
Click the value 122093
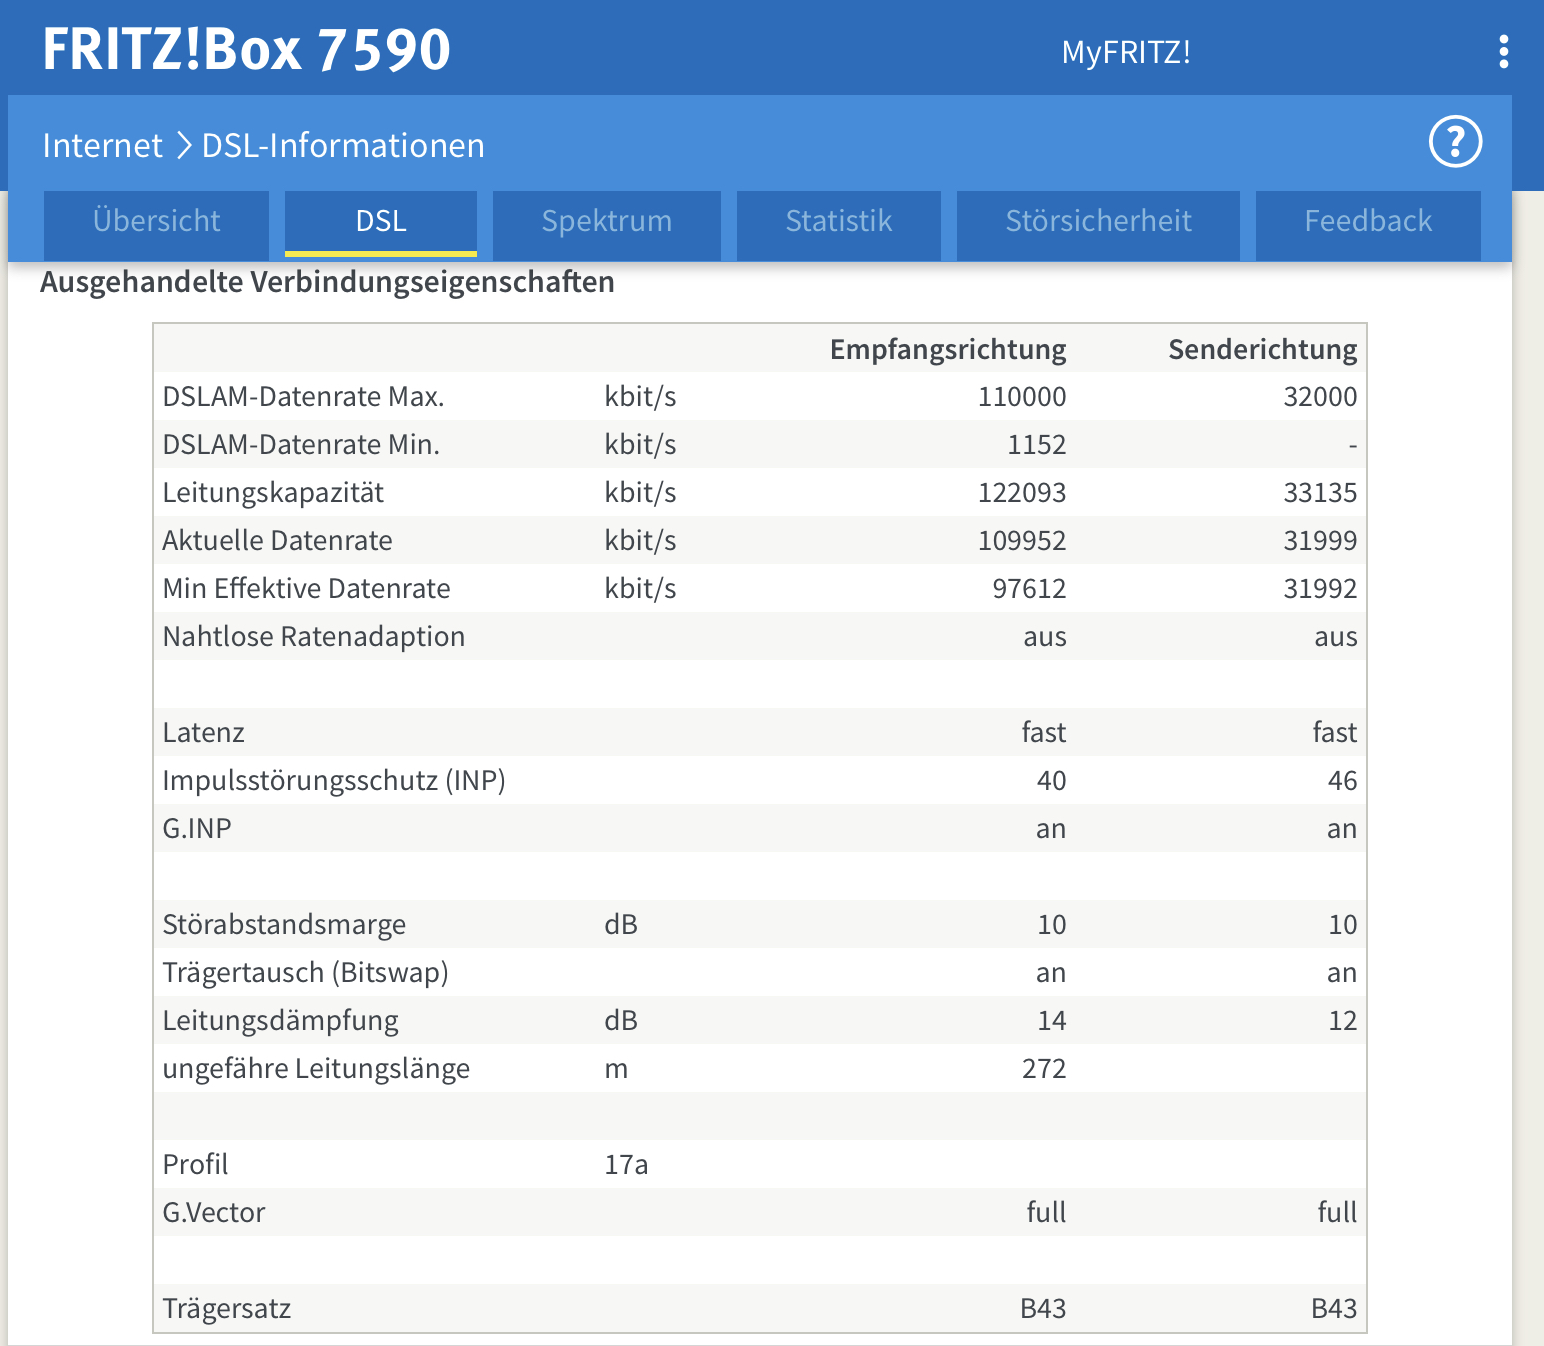coord(1022,493)
